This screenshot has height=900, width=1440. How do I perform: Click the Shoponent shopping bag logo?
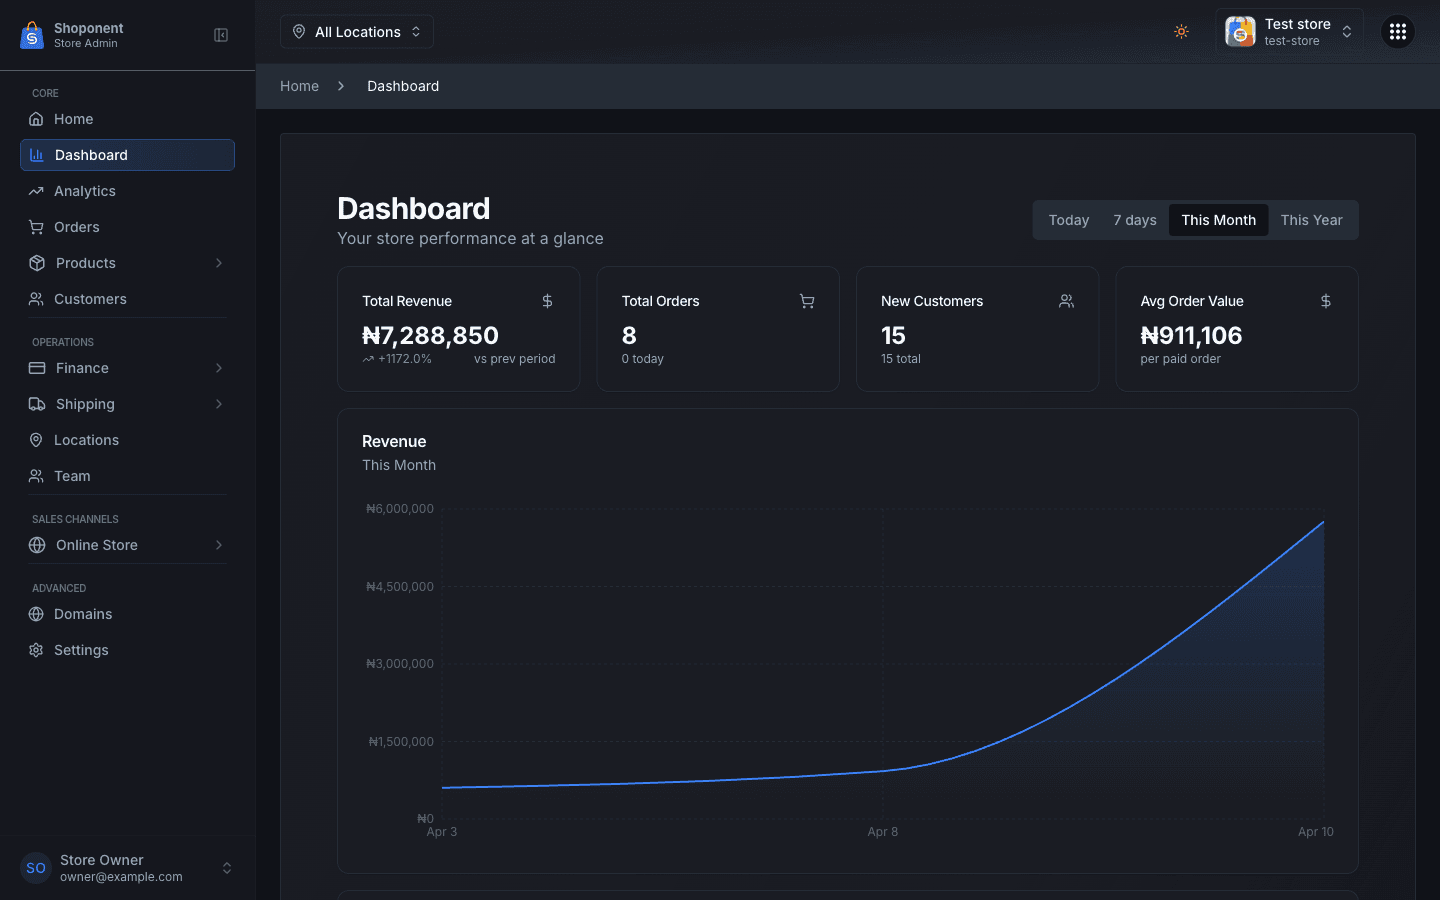pyautogui.click(x=32, y=35)
